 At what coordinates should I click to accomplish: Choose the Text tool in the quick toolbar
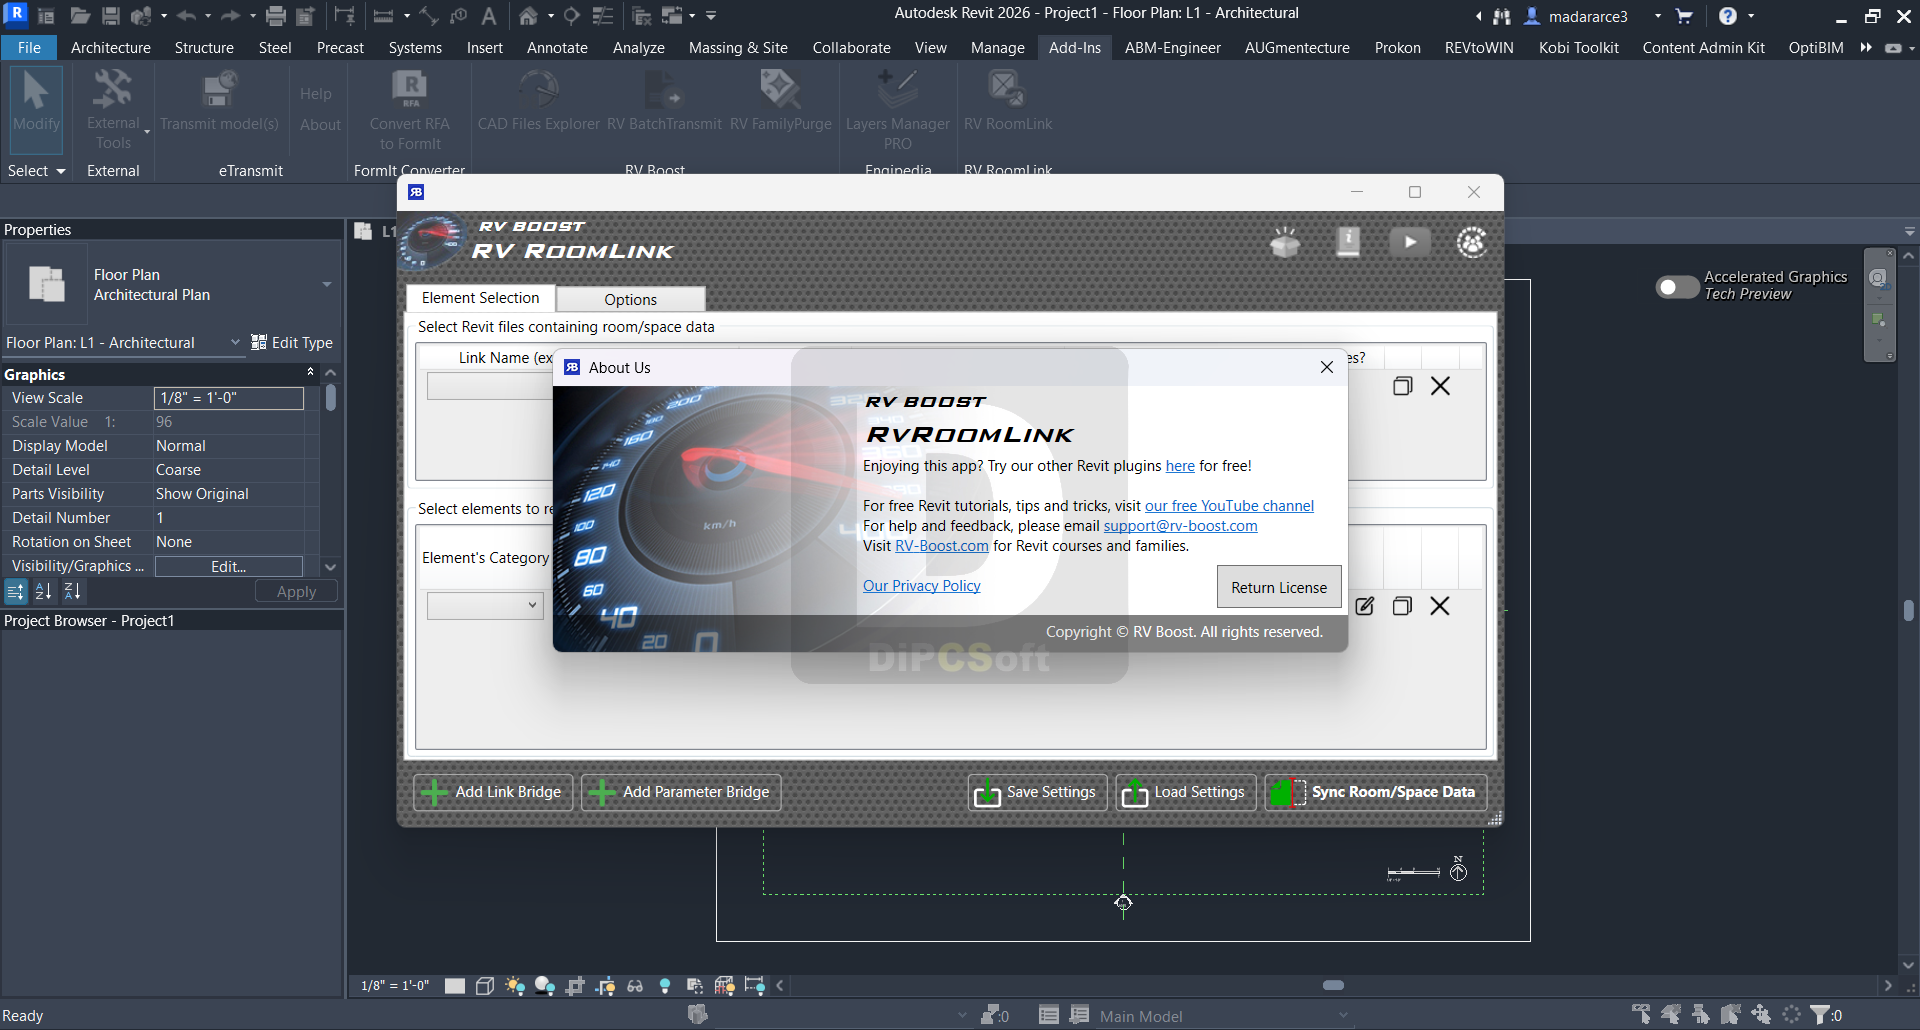click(489, 16)
